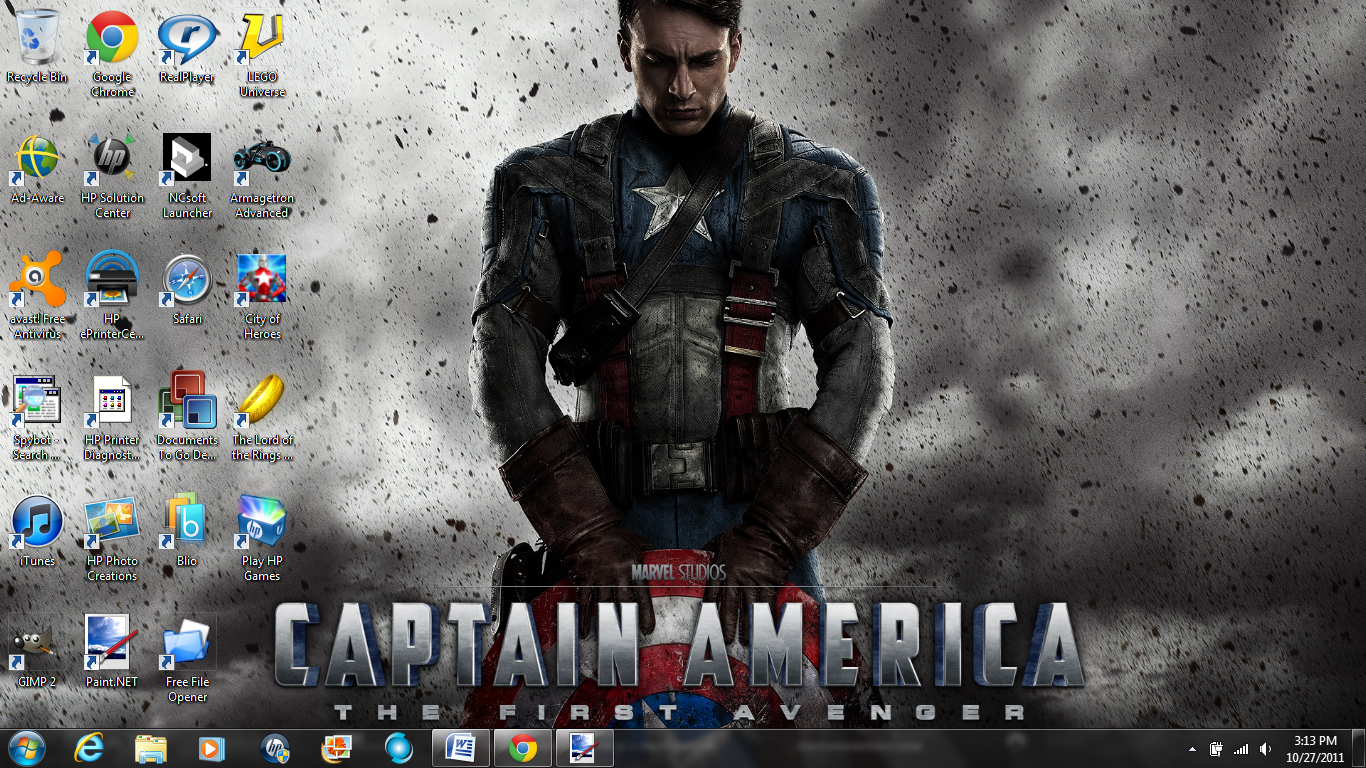Launch the NCsoft Launcher
1366x768 pixels.
click(186, 155)
